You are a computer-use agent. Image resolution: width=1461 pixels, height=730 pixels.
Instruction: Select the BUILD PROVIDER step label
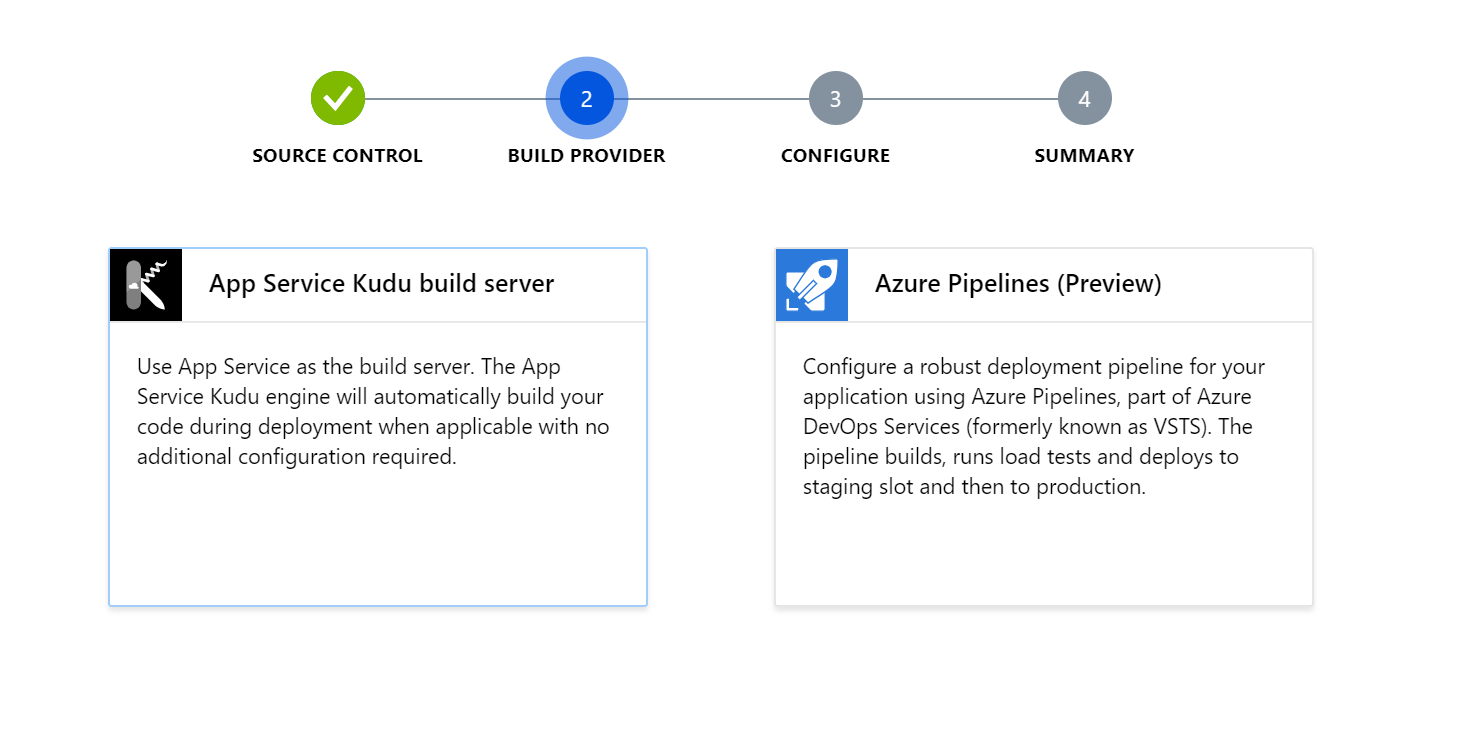[587, 156]
